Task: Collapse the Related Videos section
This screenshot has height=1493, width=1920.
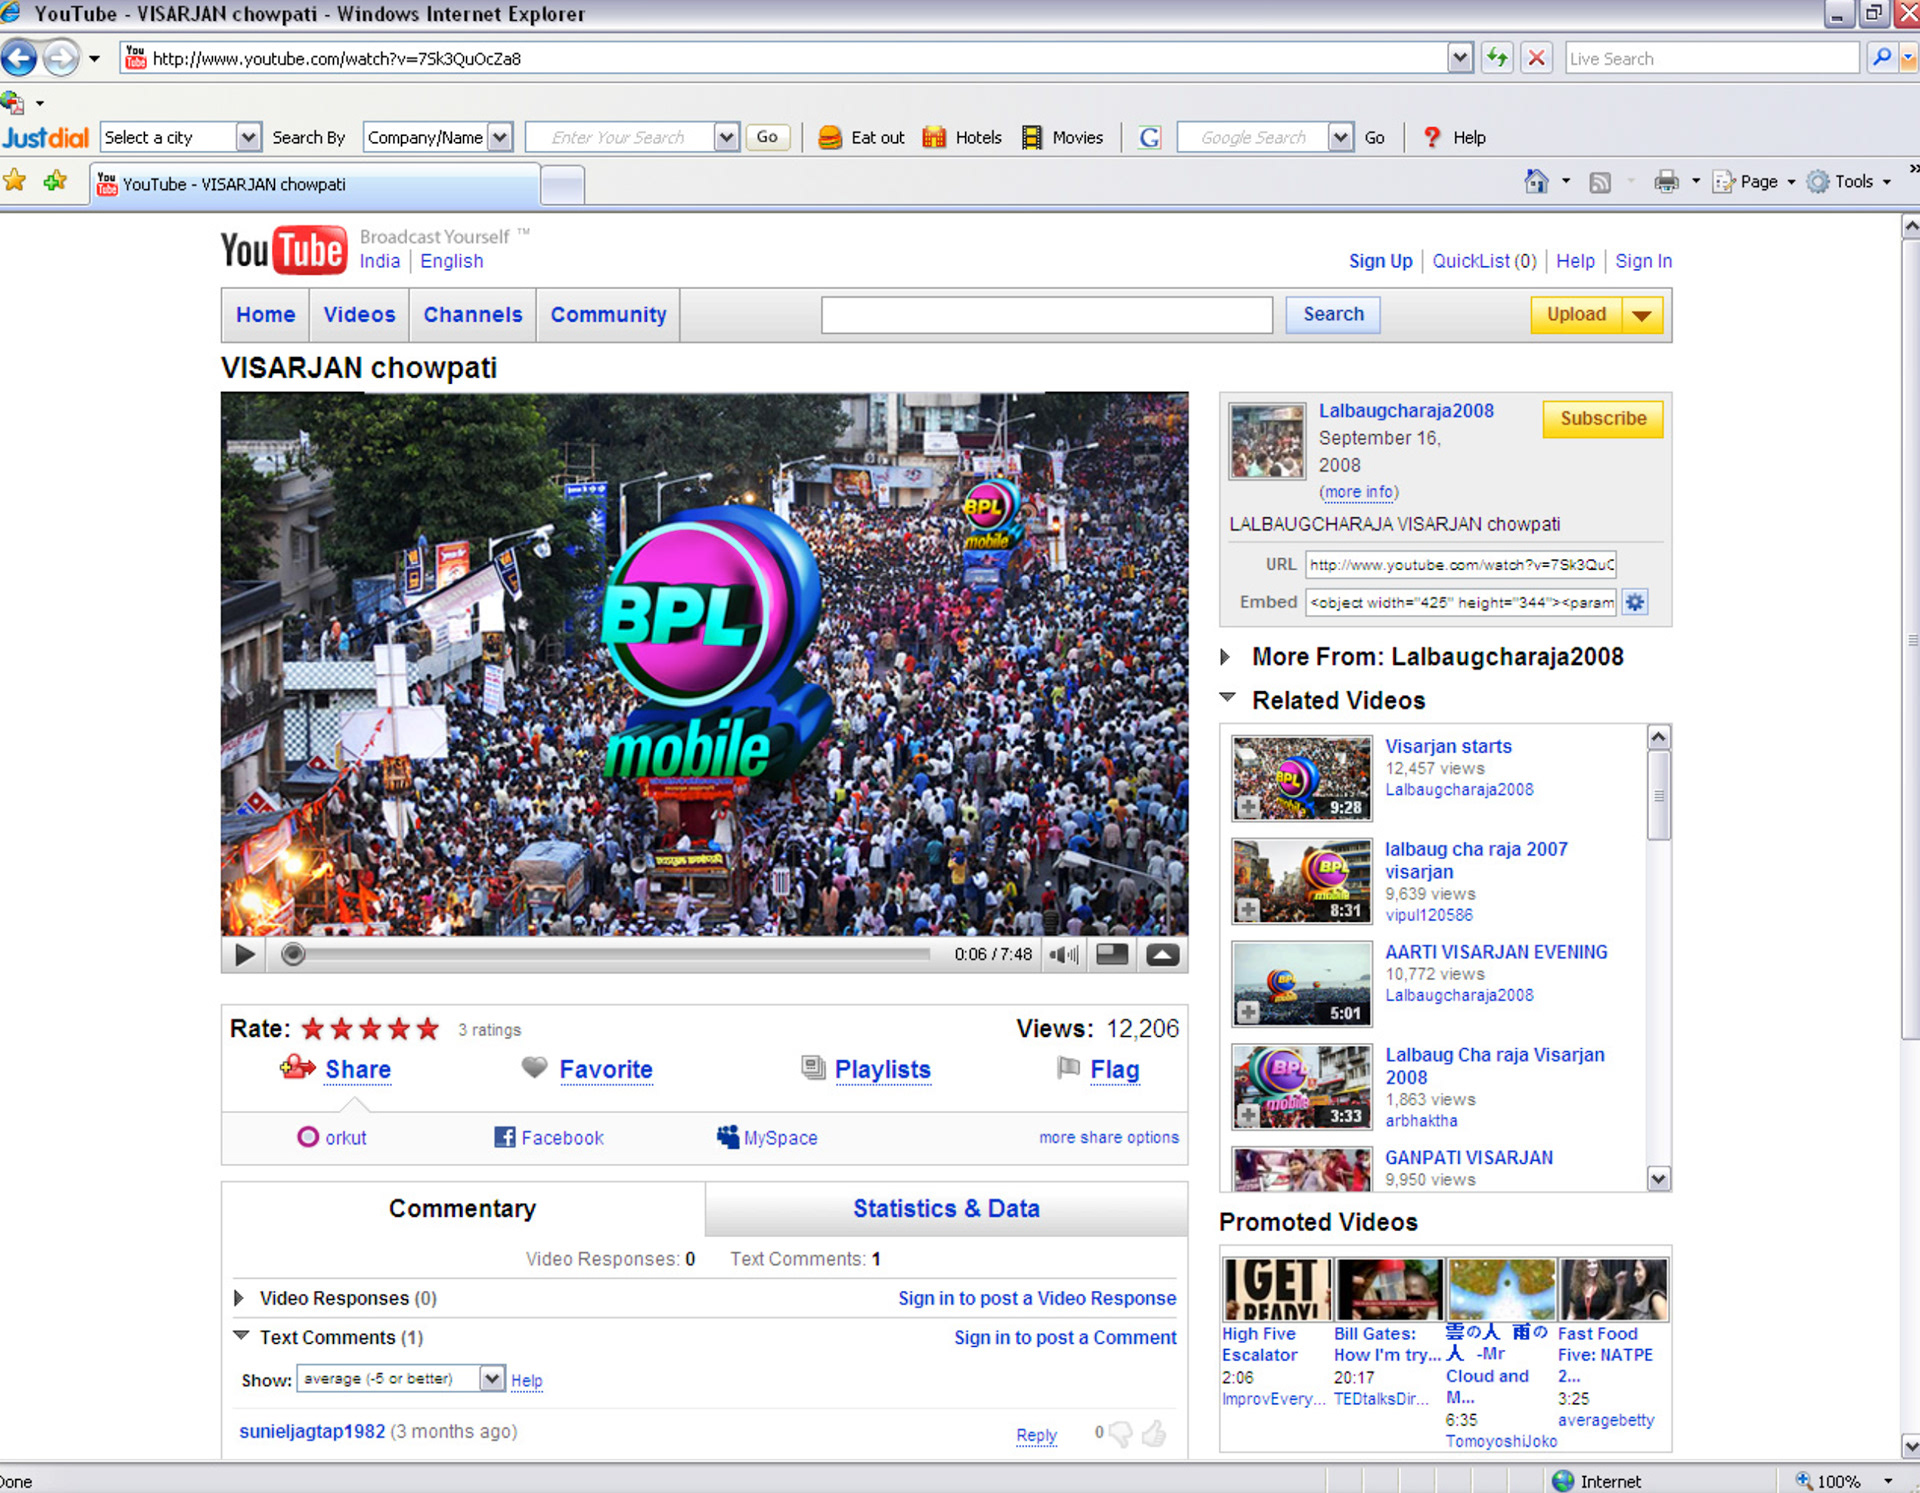Action: click(x=1228, y=698)
